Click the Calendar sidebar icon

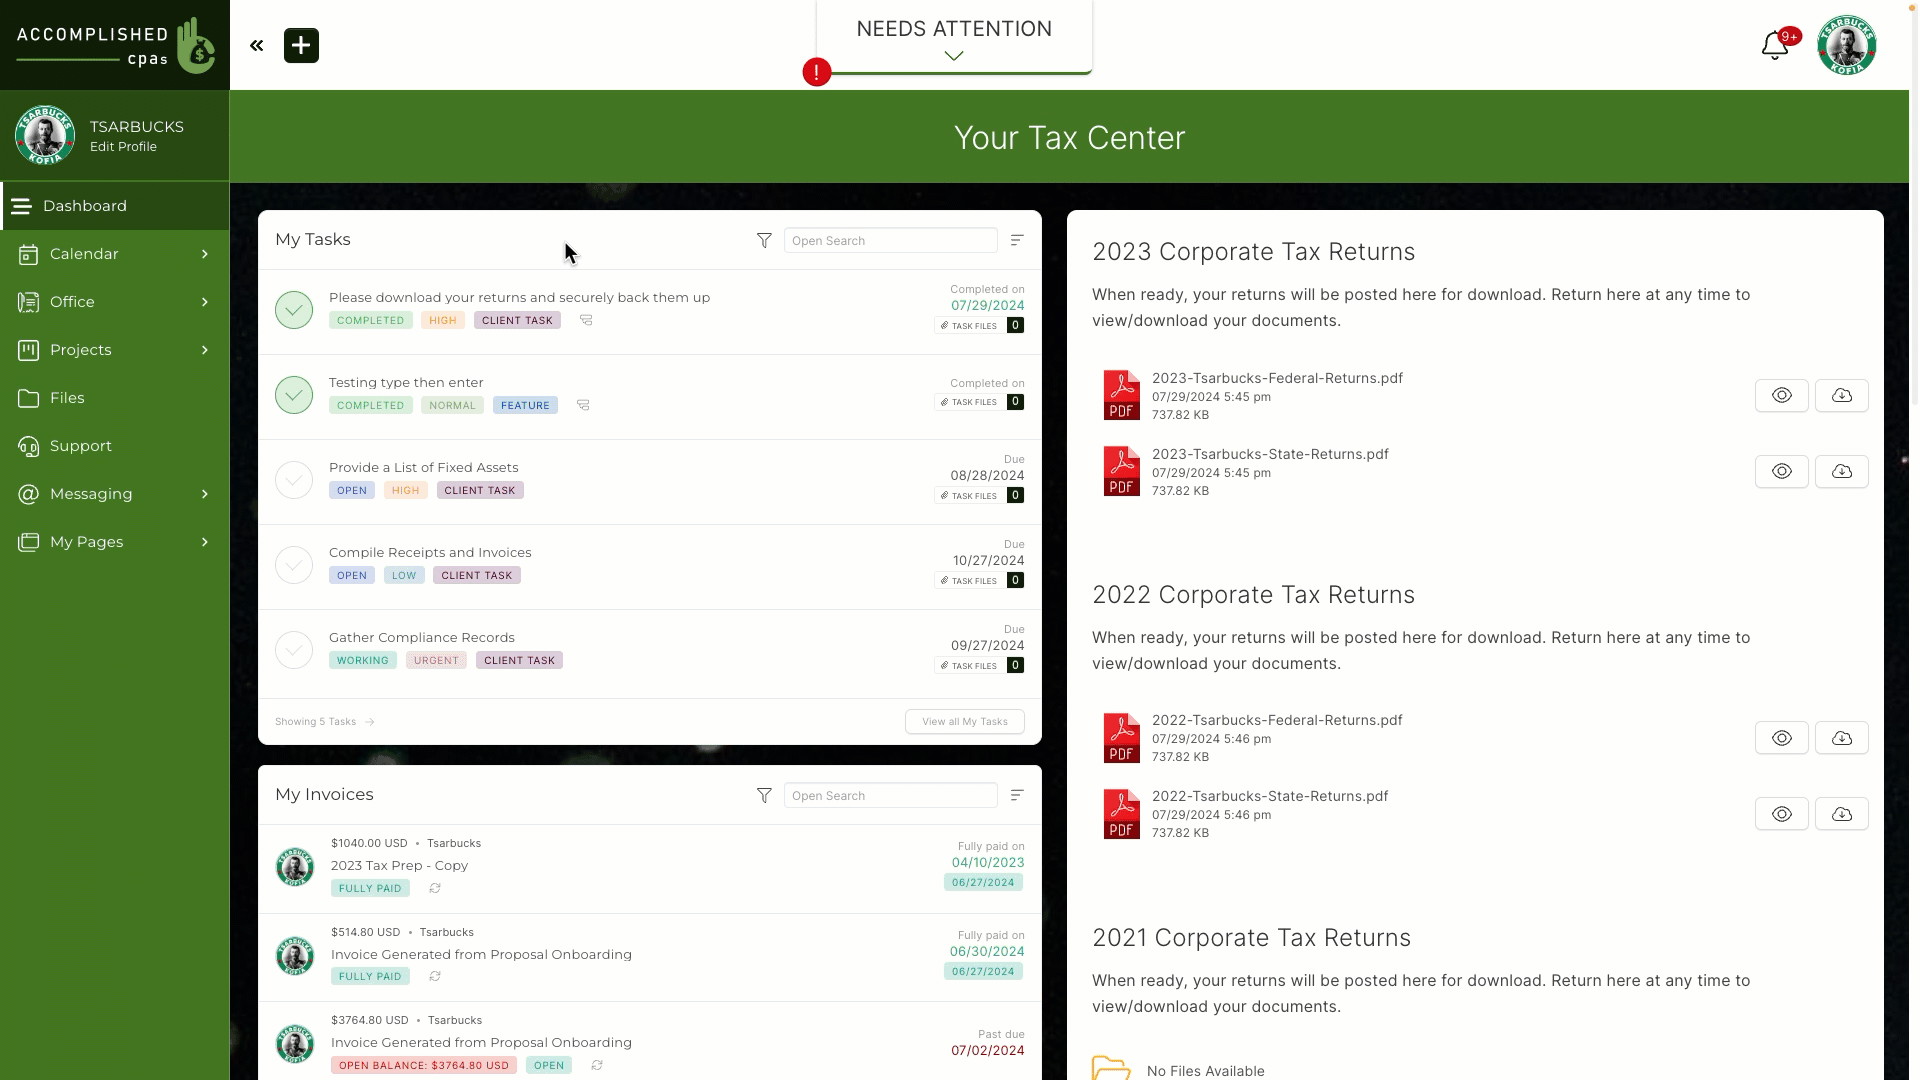(x=26, y=253)
